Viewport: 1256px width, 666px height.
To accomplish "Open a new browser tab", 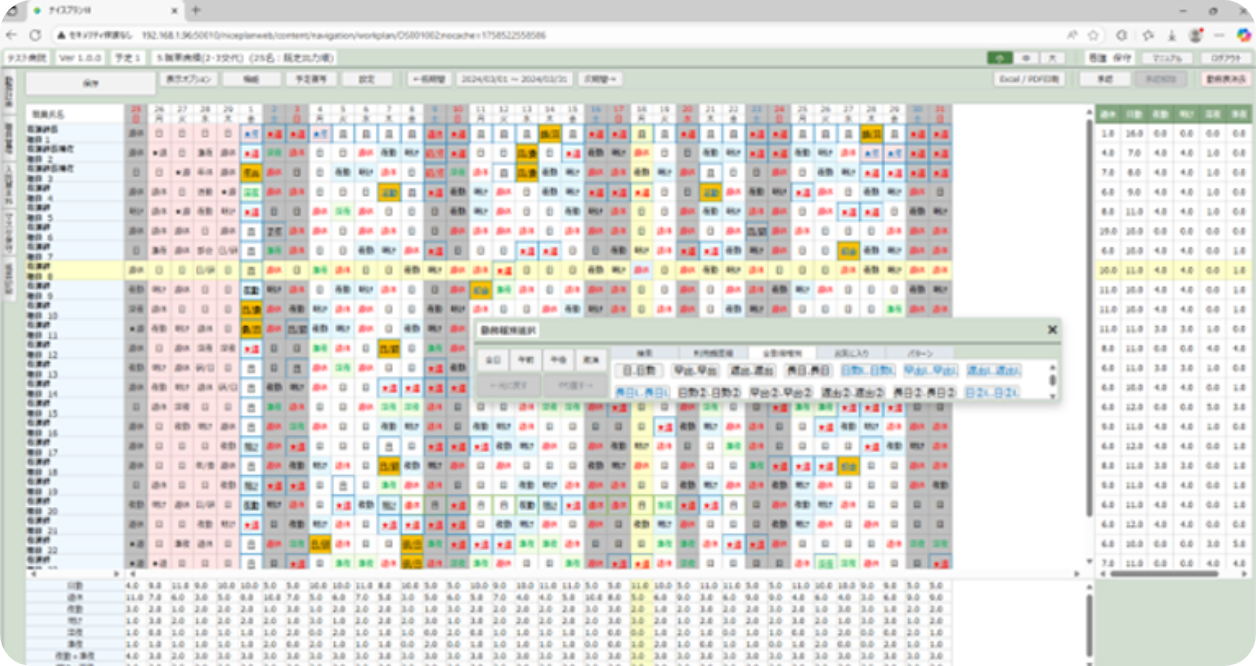I will pyautogui.click(x=195, y=10).
